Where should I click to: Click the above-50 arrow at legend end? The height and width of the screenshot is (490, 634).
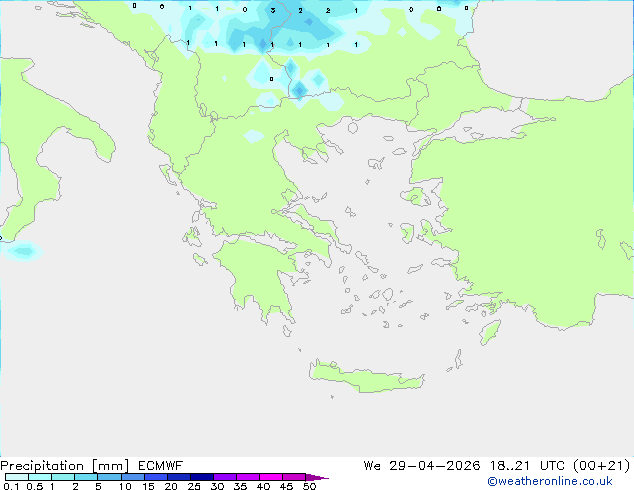[x=317, y=477]
